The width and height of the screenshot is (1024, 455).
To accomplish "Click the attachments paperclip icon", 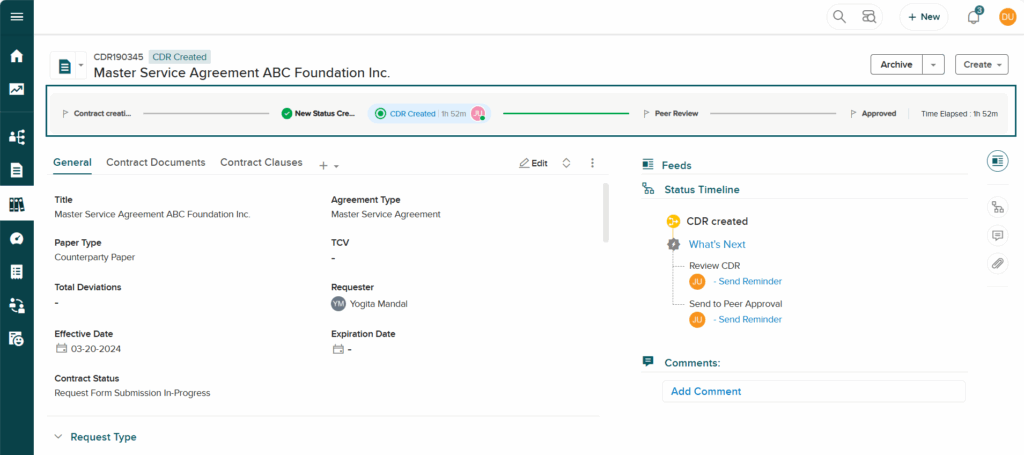I will tap(997, 264).
